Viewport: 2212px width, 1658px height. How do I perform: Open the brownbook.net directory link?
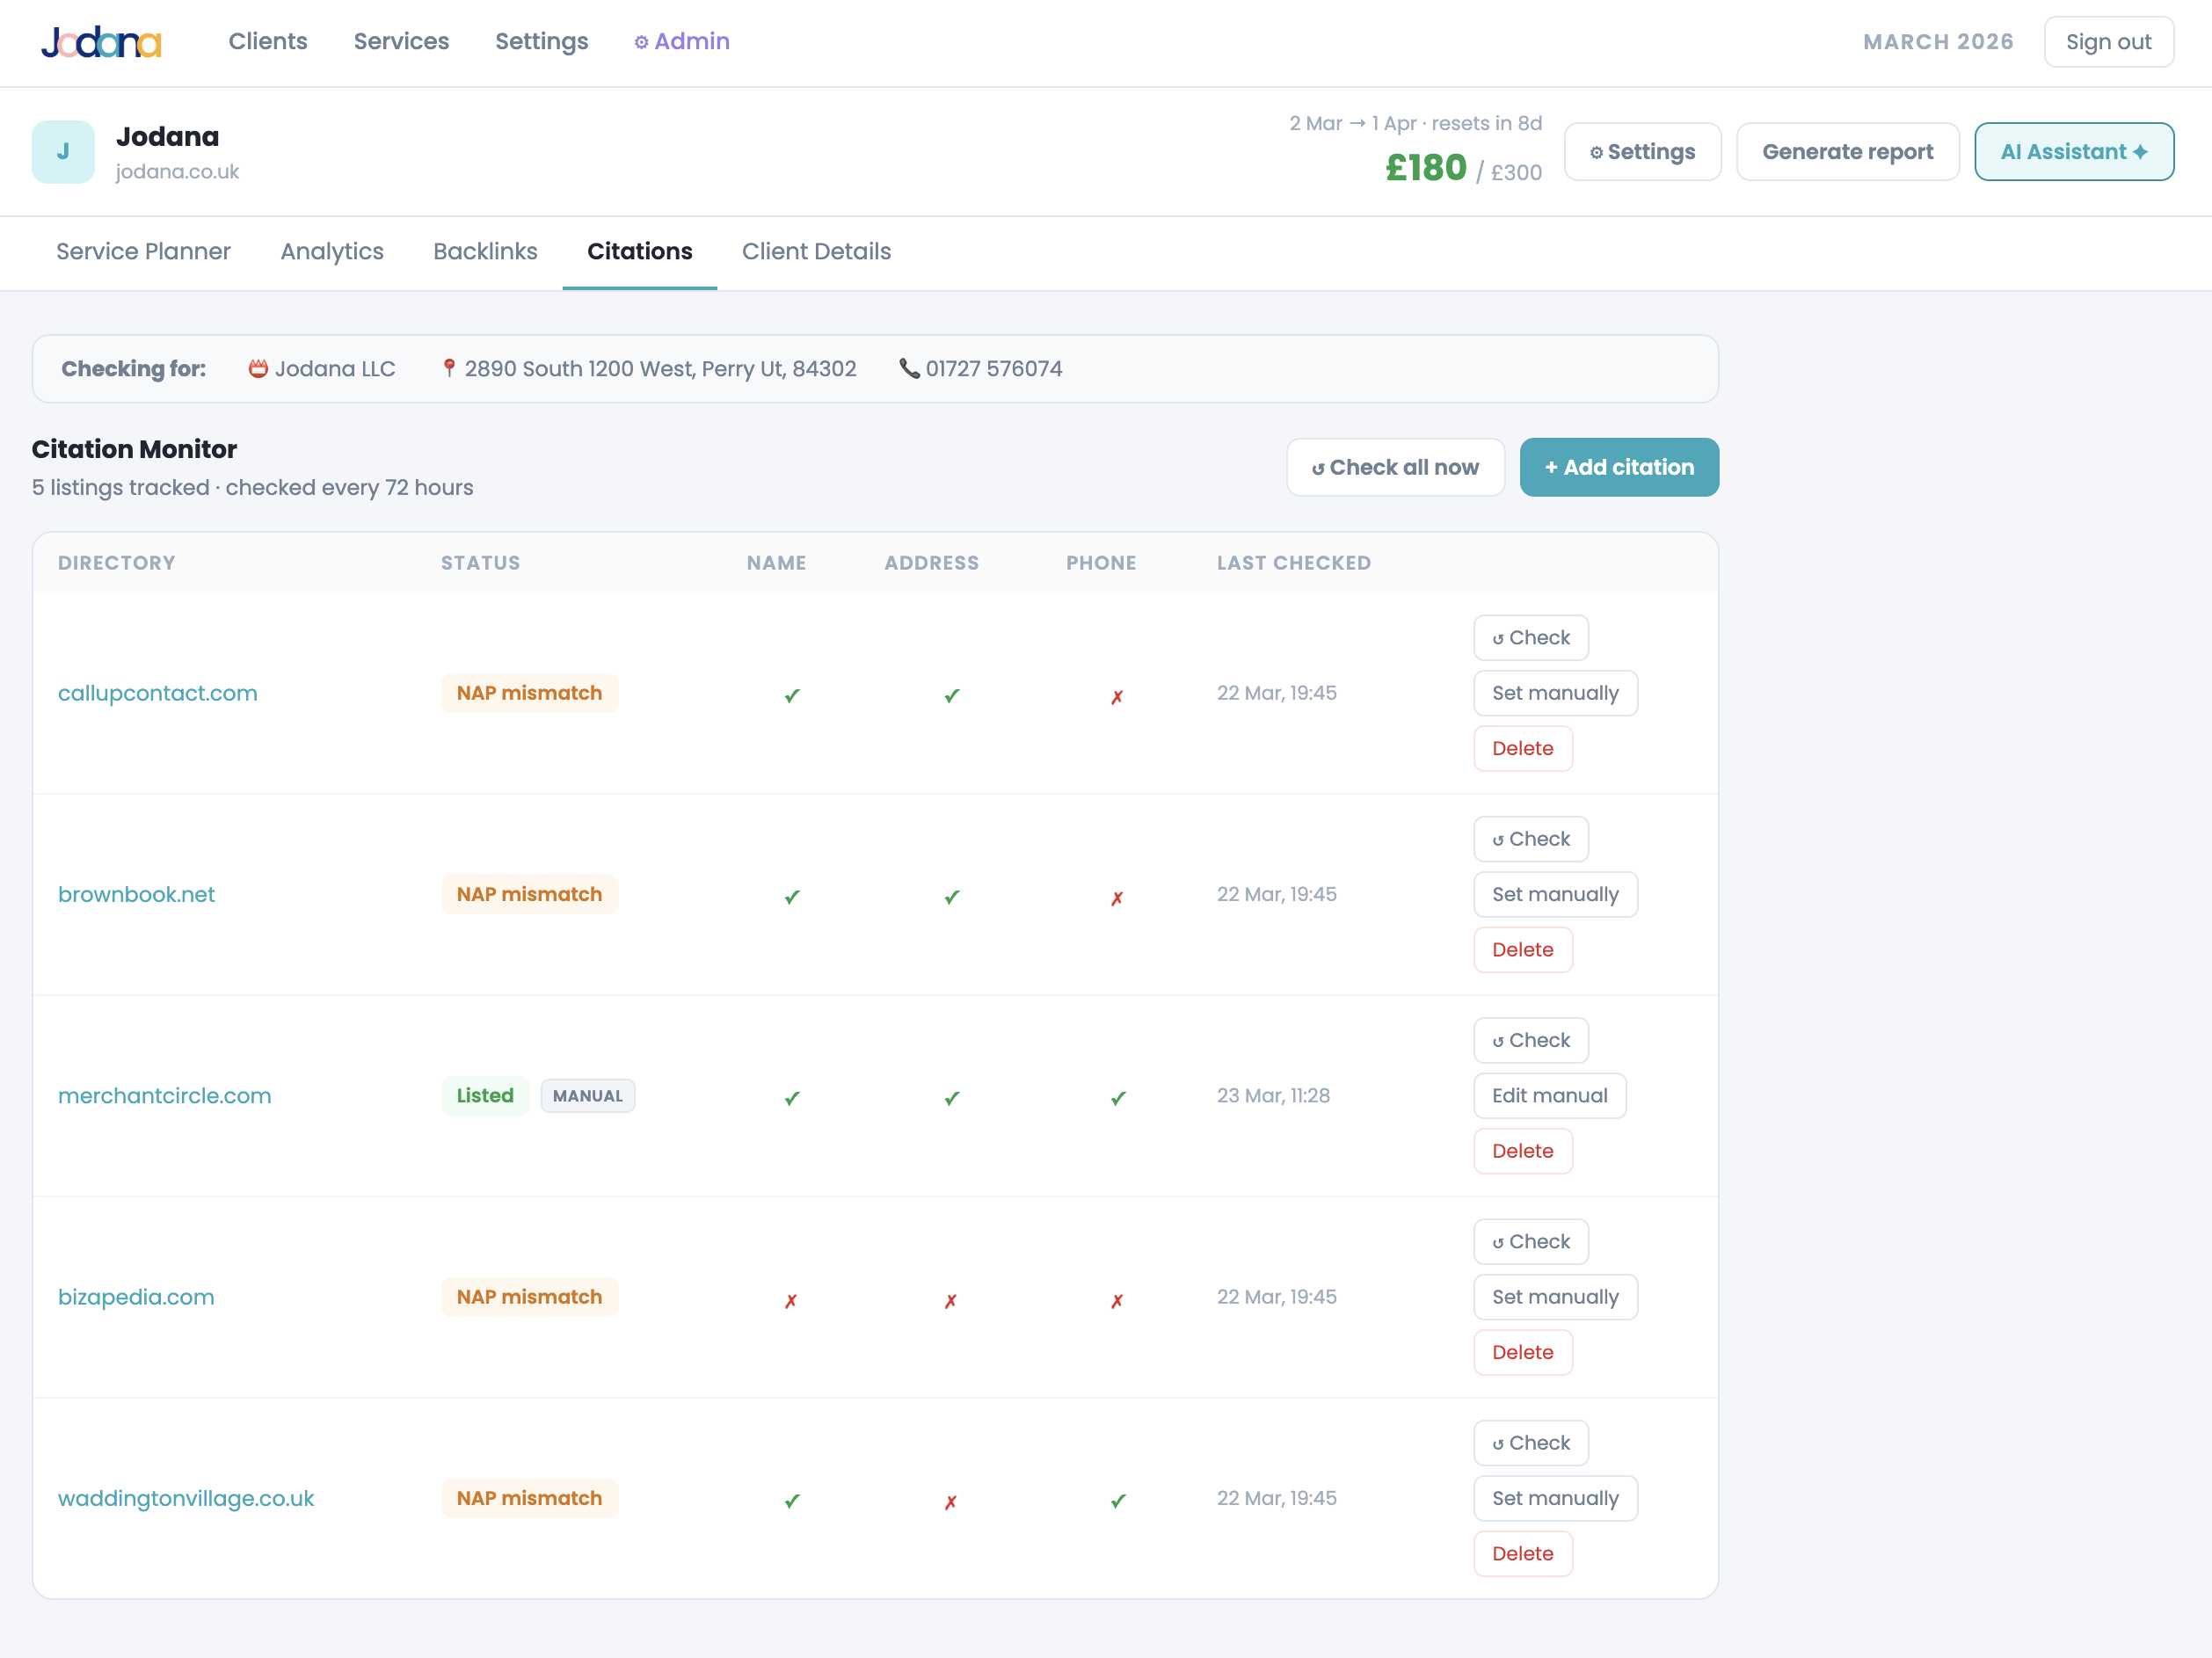[136, 894]
